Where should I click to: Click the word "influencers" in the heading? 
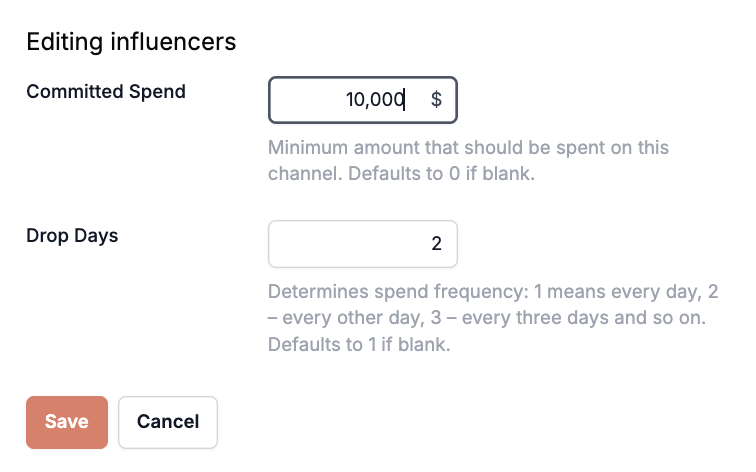coord(174,41)
